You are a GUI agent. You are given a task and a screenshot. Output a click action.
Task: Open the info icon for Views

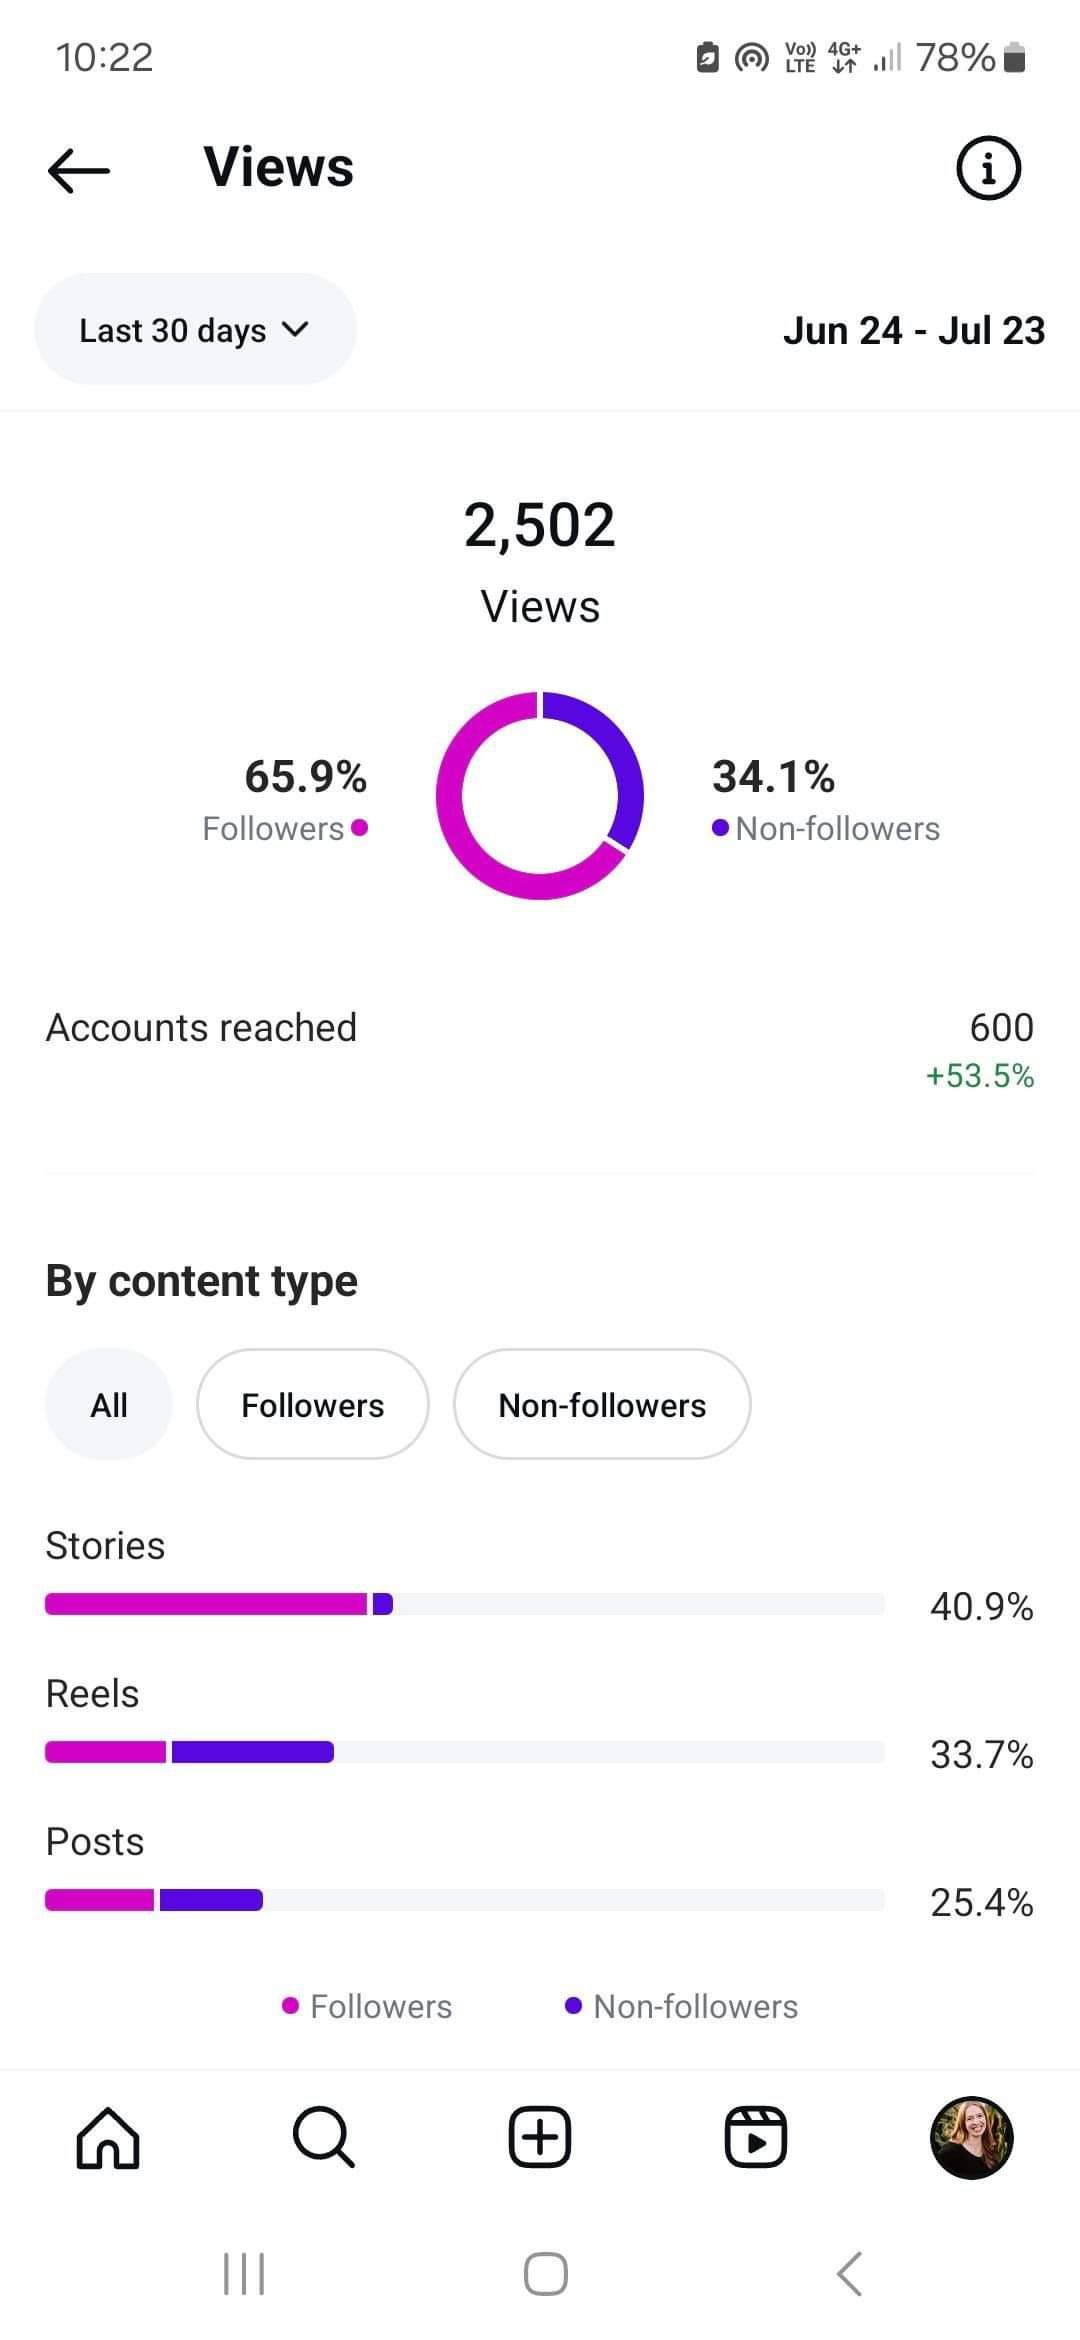988,168
